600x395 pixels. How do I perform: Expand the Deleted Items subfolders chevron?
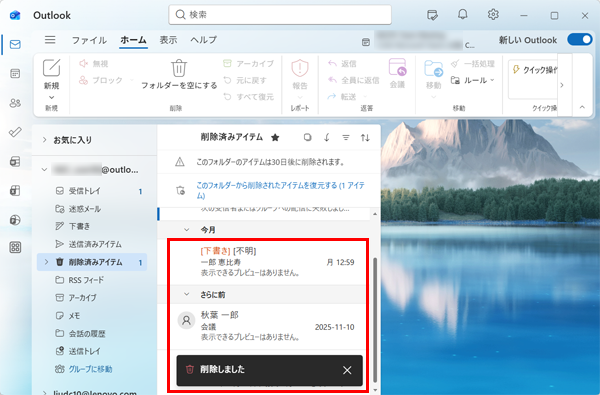pos(46,262)
